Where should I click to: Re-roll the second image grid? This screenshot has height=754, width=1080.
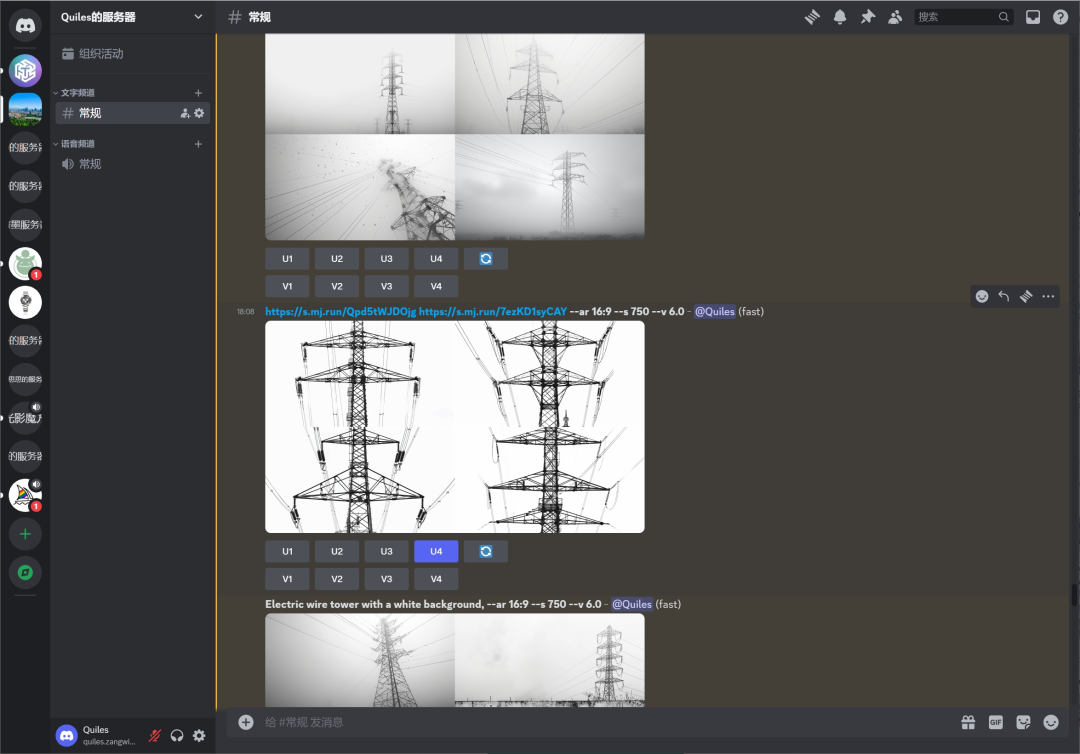[x=486, y=552]
